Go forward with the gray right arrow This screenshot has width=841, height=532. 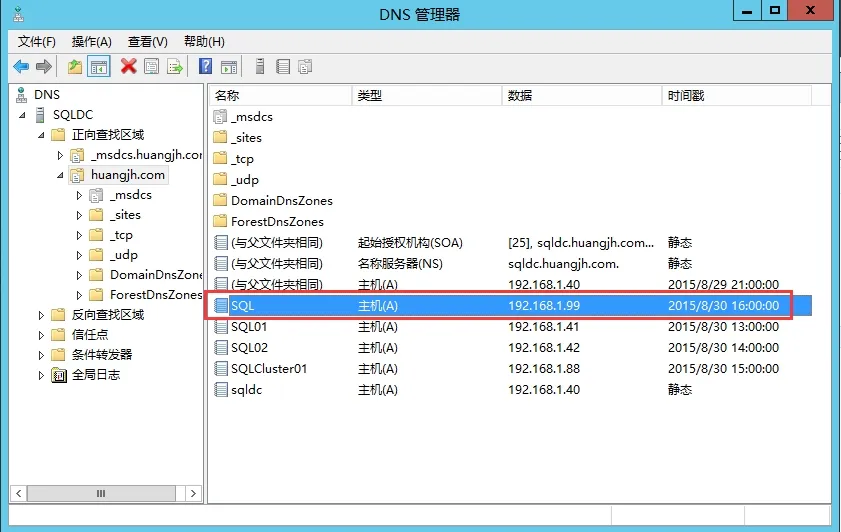coord(44,66)
